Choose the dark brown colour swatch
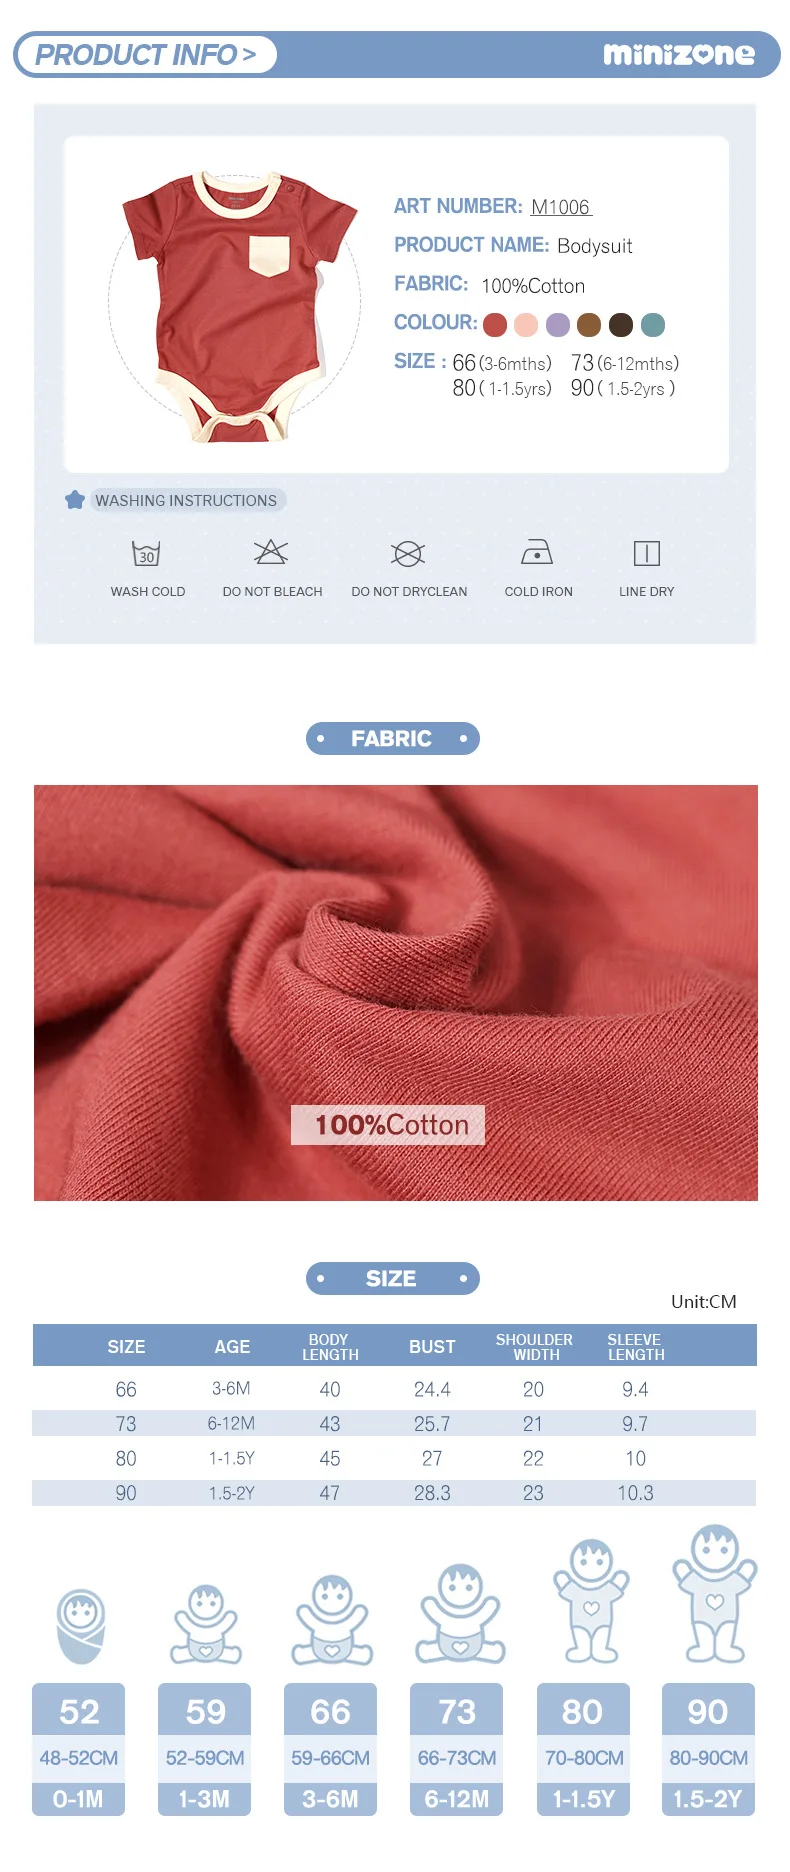 tap(621, 325)
